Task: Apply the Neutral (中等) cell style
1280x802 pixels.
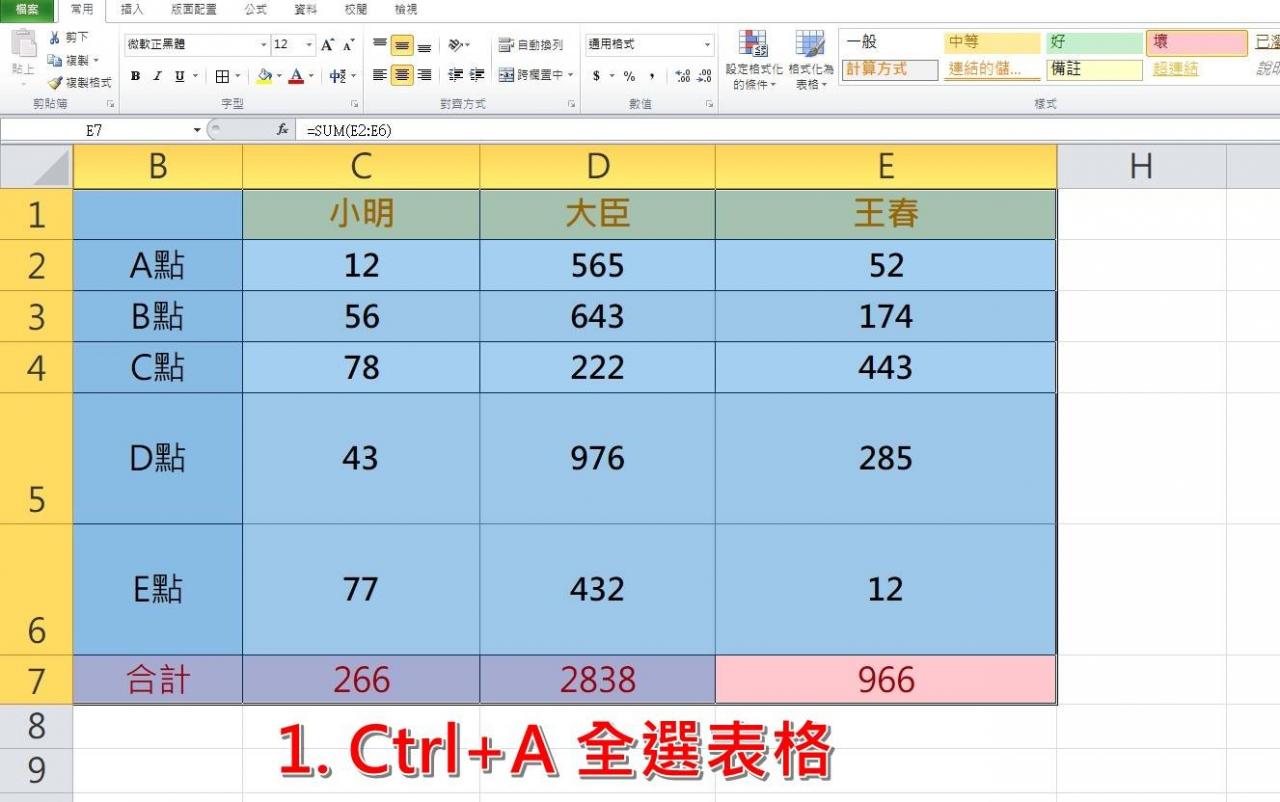Action: click(x=993, y=42)
